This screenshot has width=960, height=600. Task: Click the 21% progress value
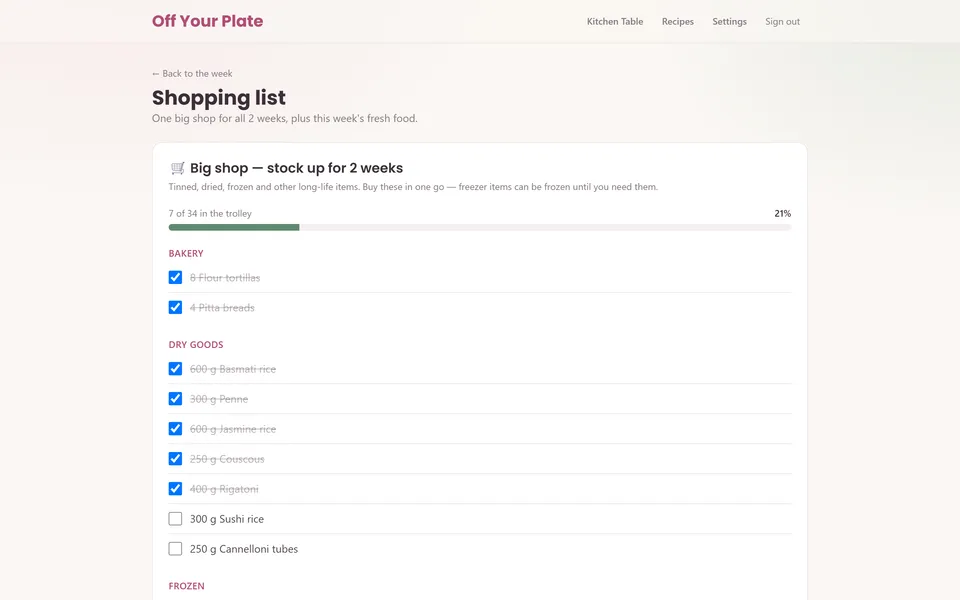[x=782, y=214]
